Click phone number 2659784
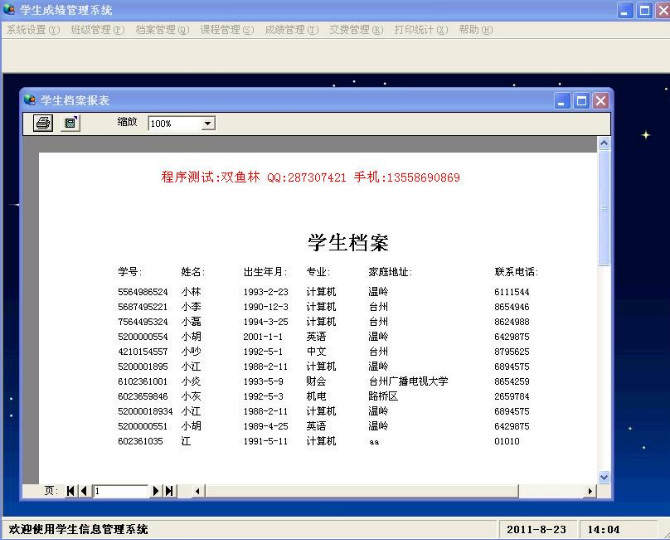Image resolution: width=670 pixels, height=540 pixels. coord(511,396)
